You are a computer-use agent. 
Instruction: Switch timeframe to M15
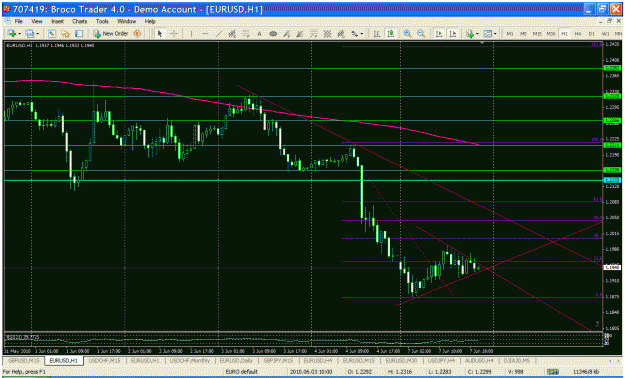537,34
